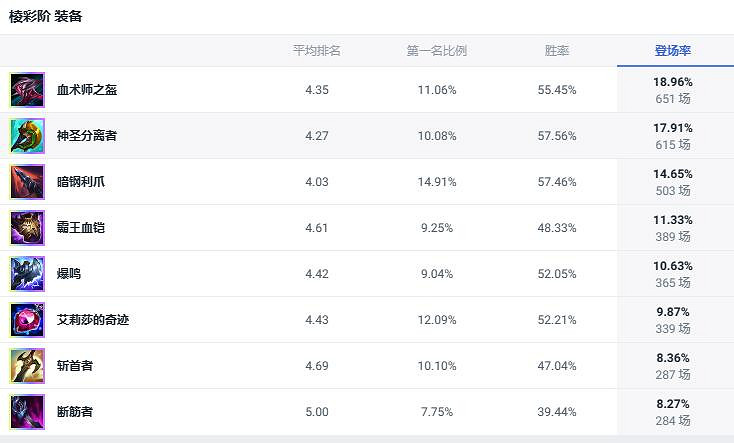Click the 神圣分离者 item icon
This screenshot has height=443, width=734.
point(27,136)
